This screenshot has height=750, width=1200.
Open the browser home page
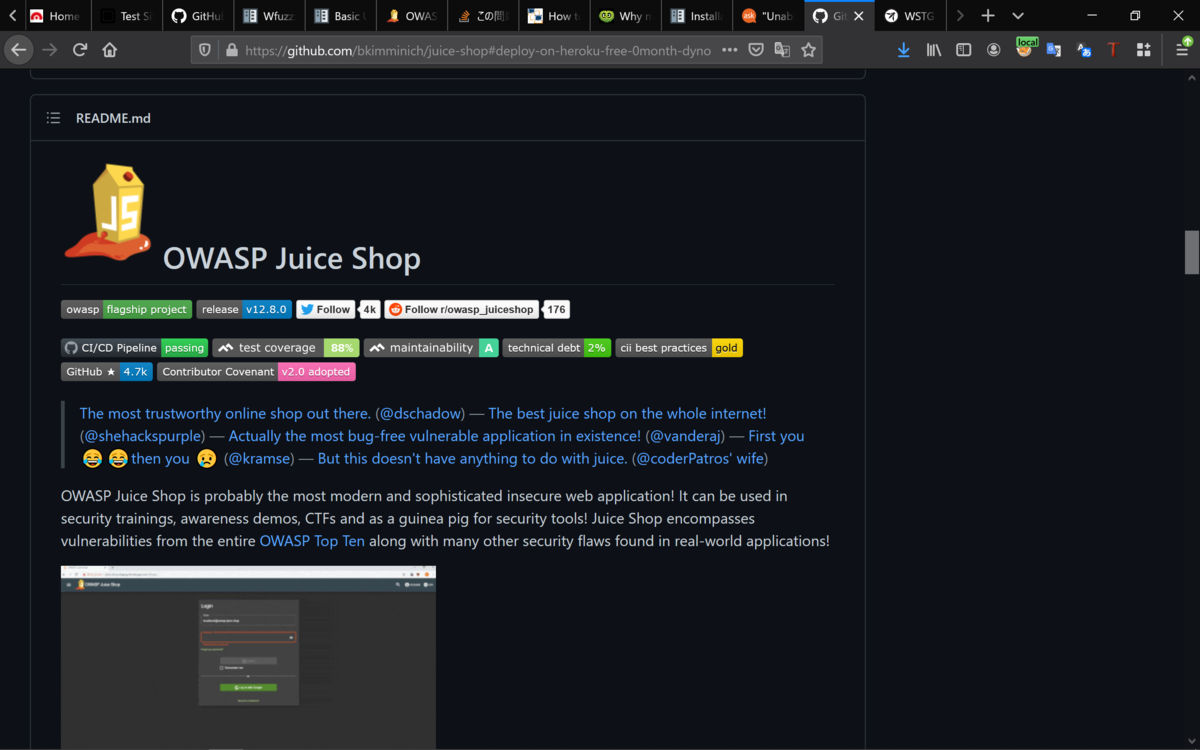pos(110,50)
